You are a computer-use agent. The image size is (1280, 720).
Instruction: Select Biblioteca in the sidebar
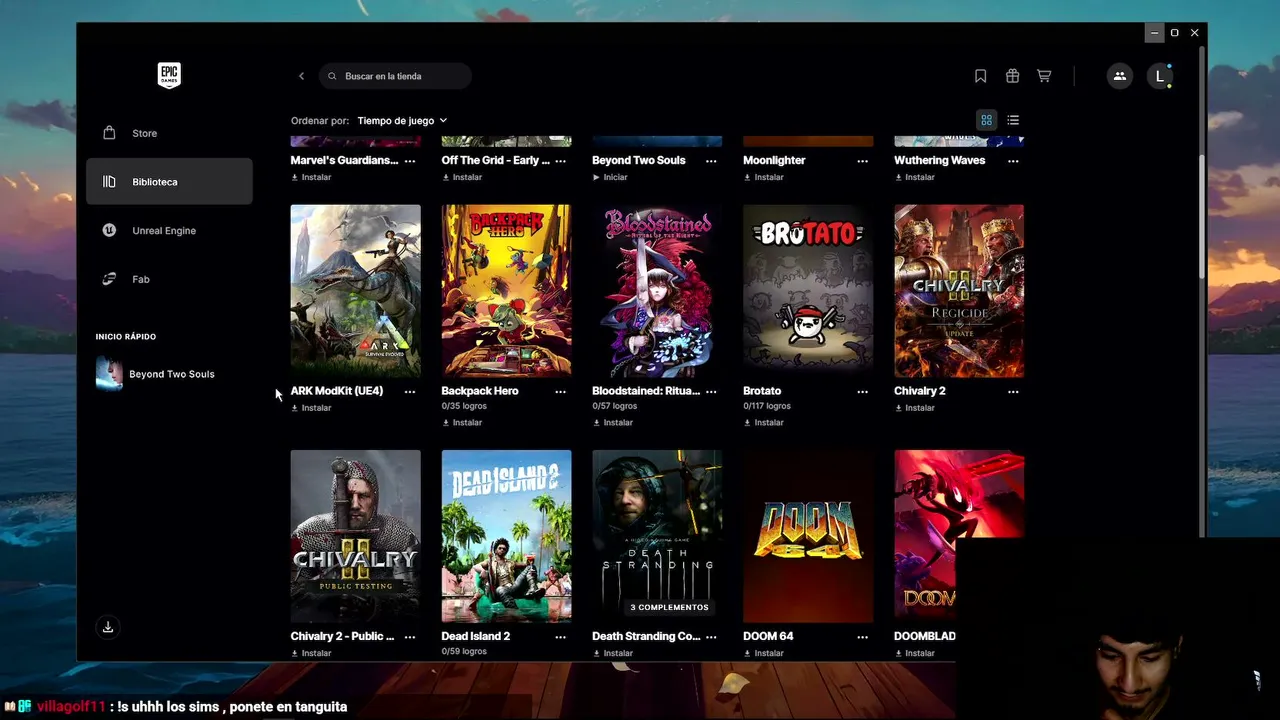pos(169,182)
